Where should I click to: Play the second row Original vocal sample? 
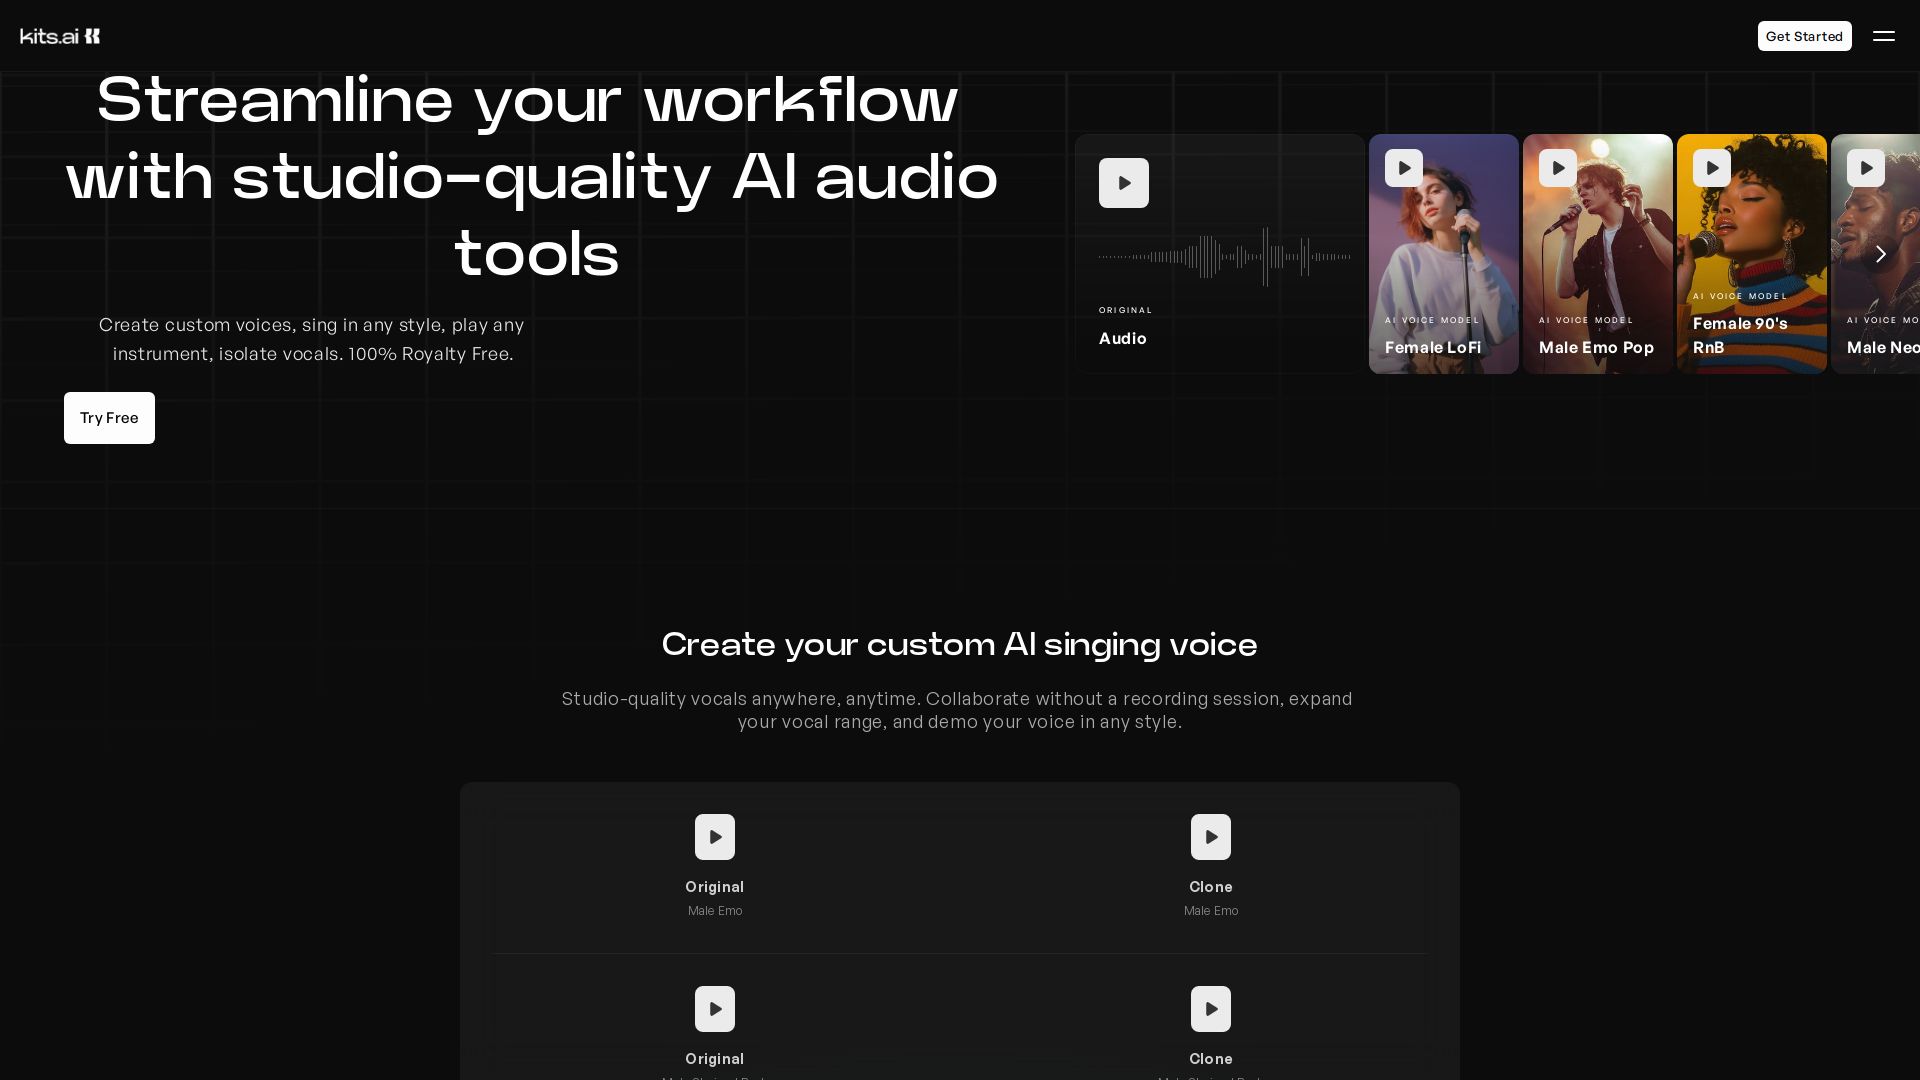(714, 1009)
